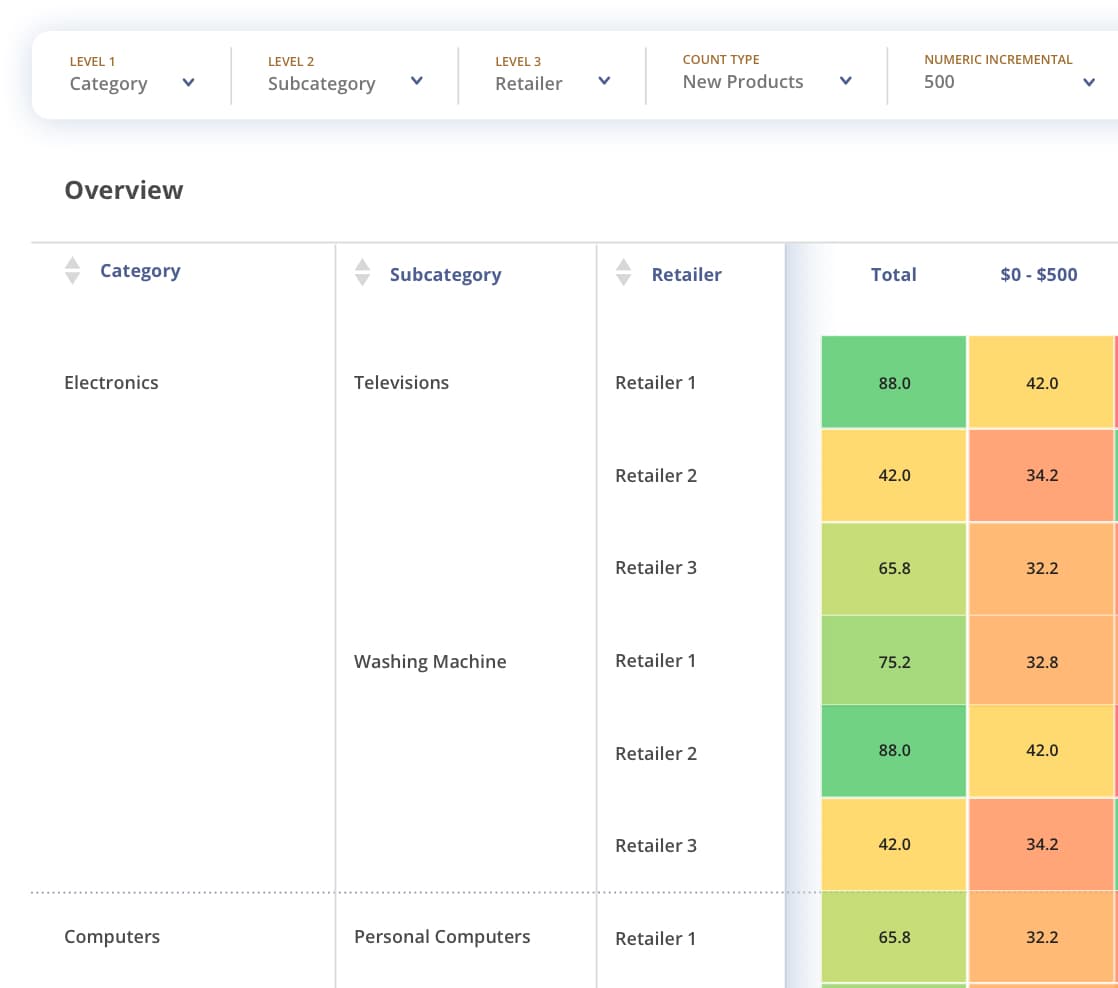Choose the Washing Machine subcategory
The width and height of the screenshot is (1118, 988).
(x=430, y=662)
